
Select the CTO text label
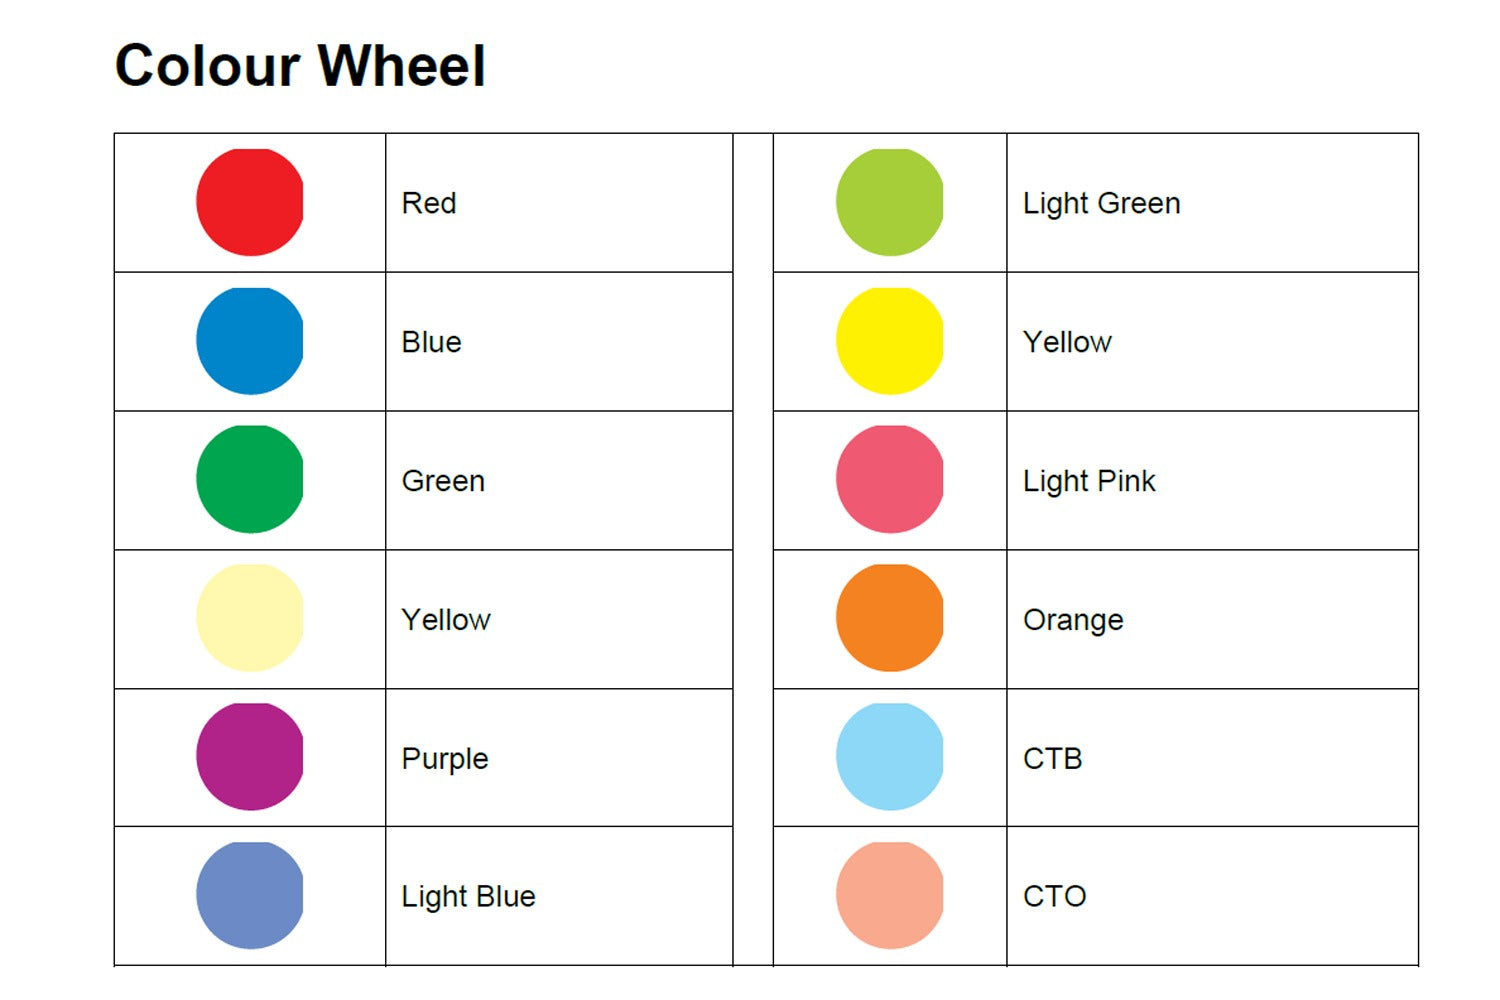click(x=1054, y=896)
